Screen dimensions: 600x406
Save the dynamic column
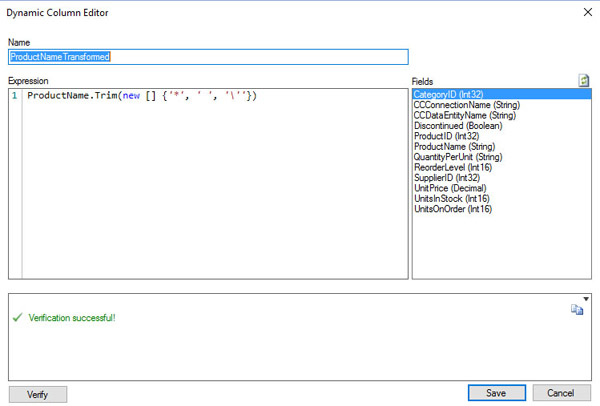click(x=496, y=393)
